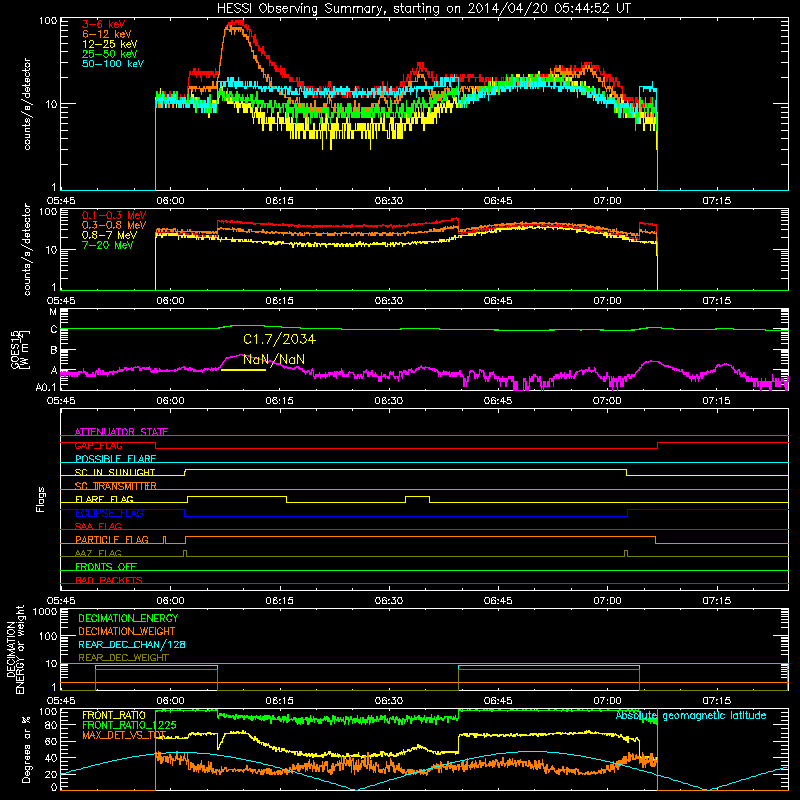
Task: Click the REAR_DEC_CHAN/128 legend label
Action: (x=132, y=644)
